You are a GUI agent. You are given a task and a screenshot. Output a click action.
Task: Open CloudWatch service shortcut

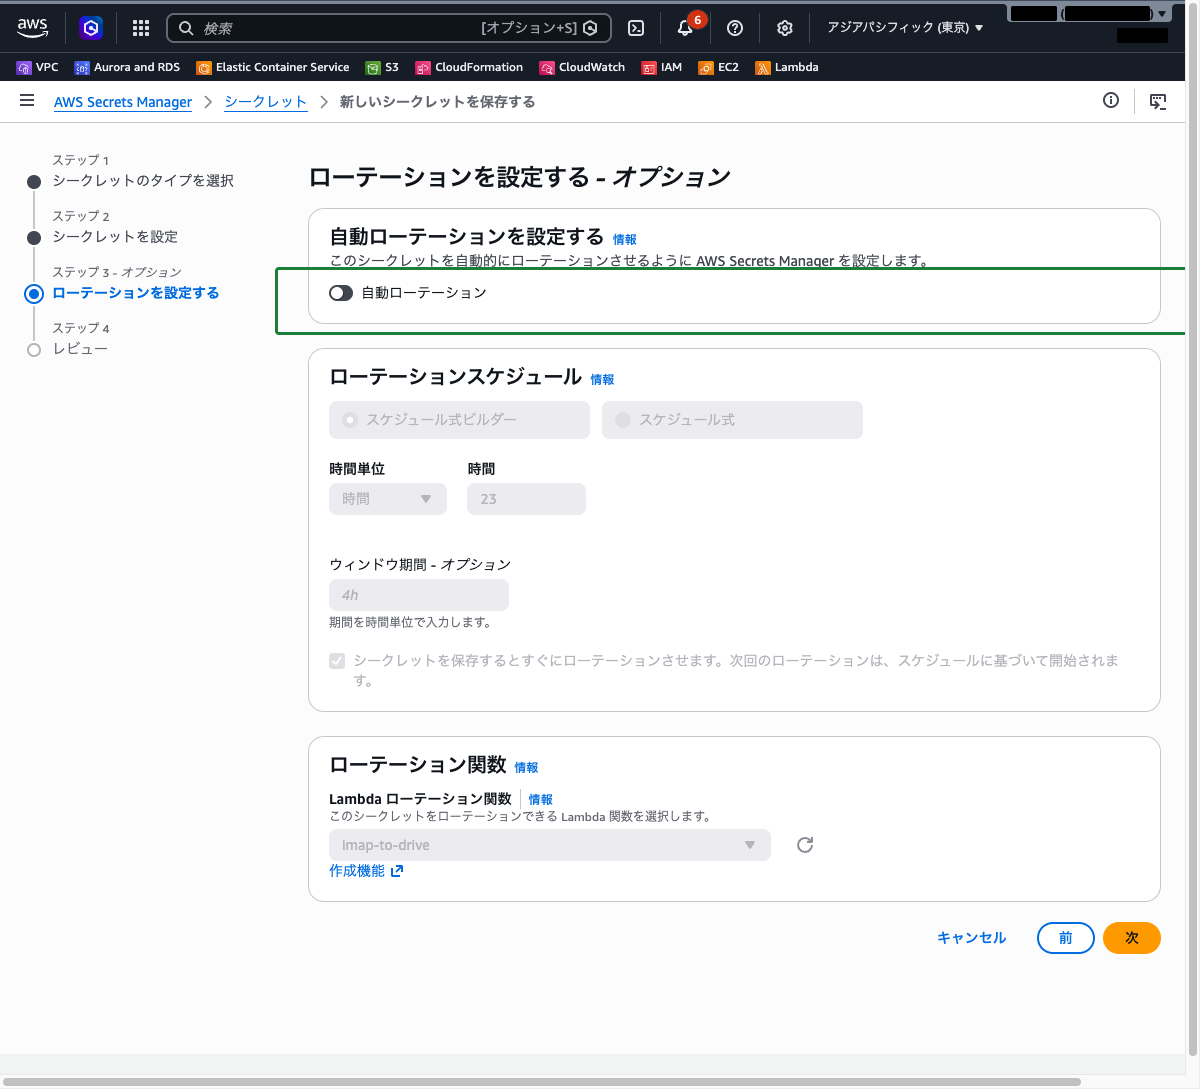coord(582,67)
